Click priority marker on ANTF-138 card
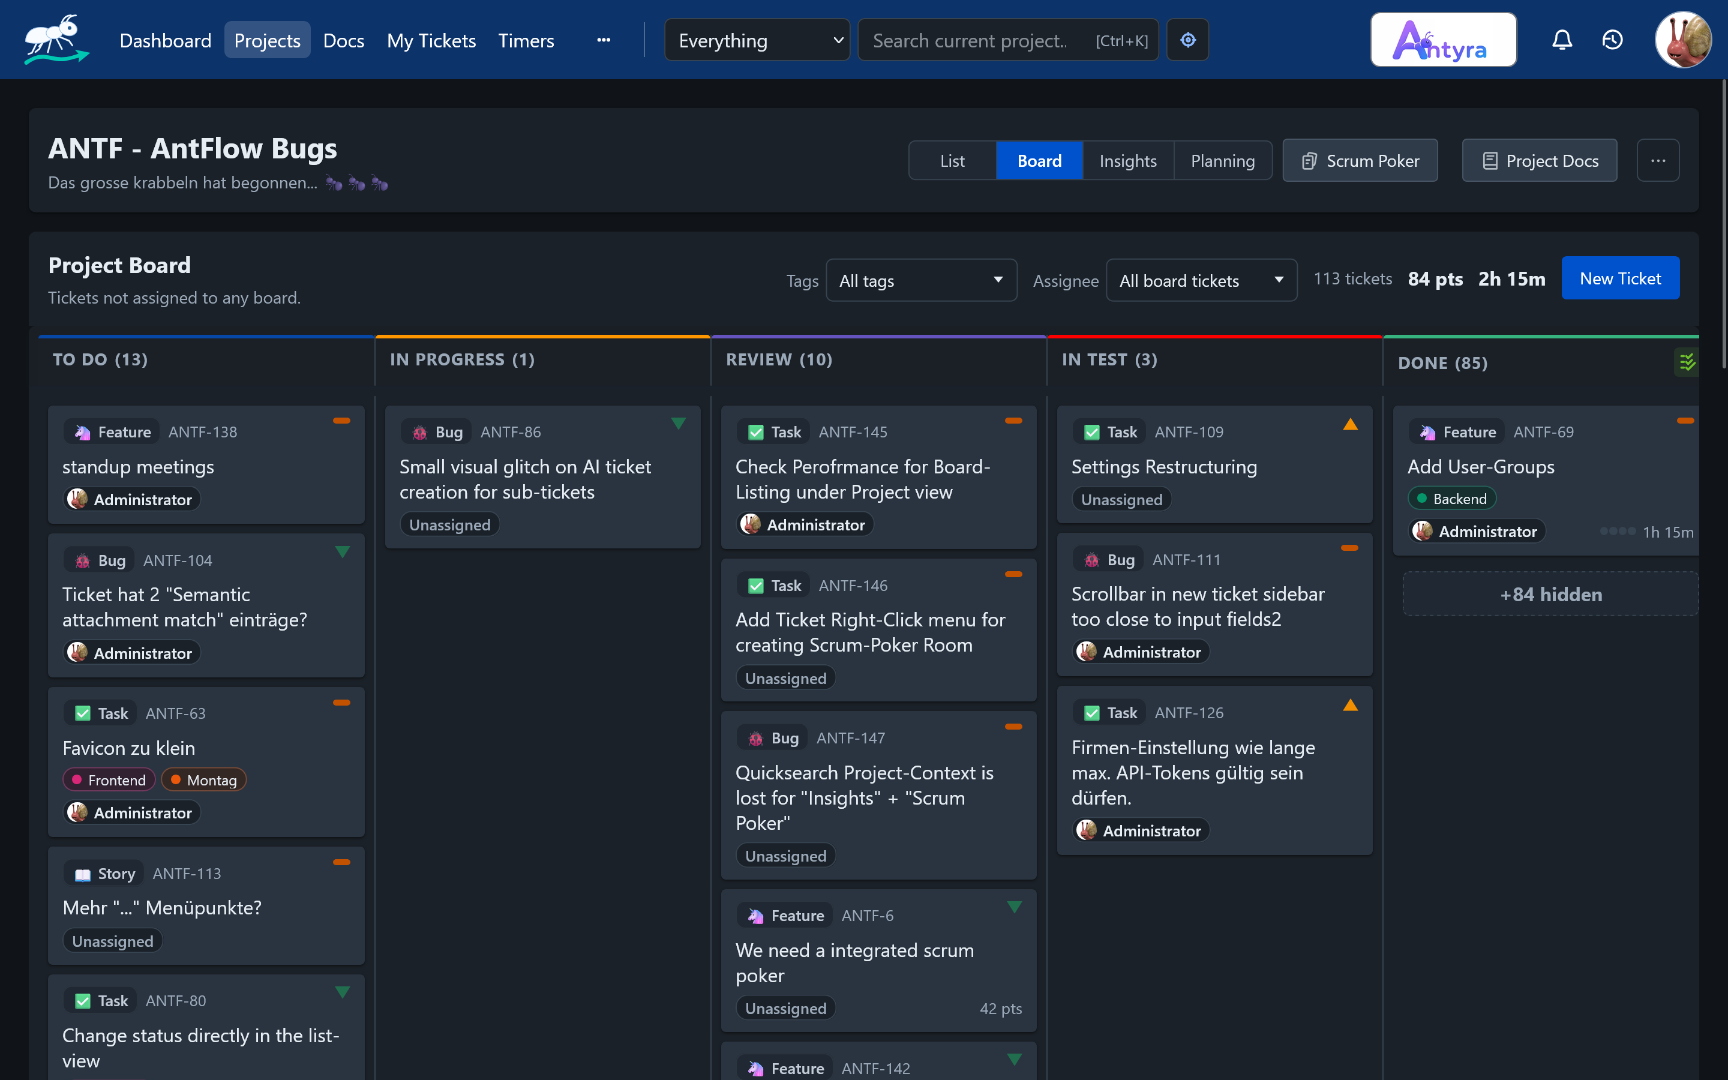This screenshot has height=1080, width=1728. point(342,421)
